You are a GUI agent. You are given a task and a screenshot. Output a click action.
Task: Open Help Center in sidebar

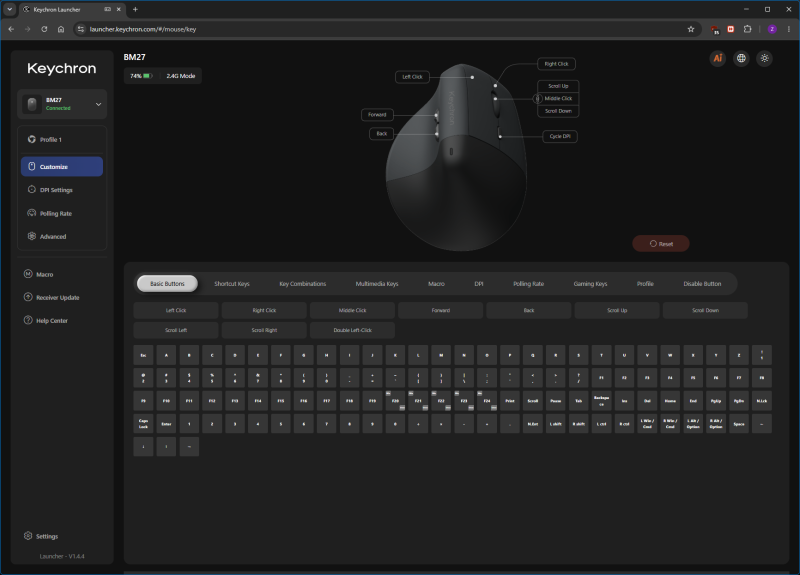(46, 320)
